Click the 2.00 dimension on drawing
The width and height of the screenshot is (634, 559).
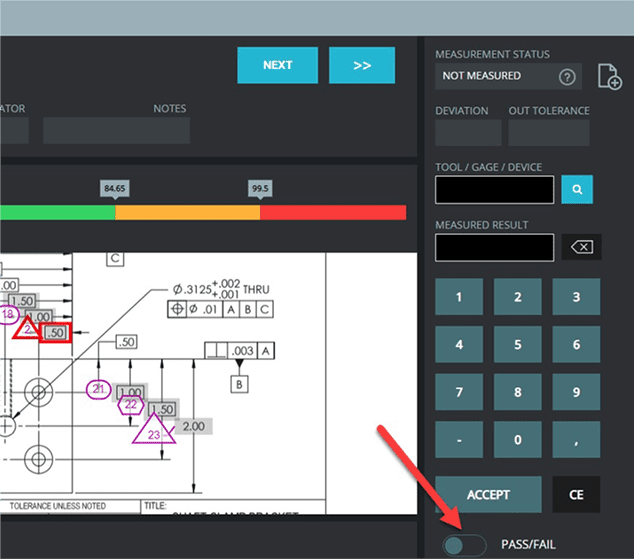[x=194, y=426]
